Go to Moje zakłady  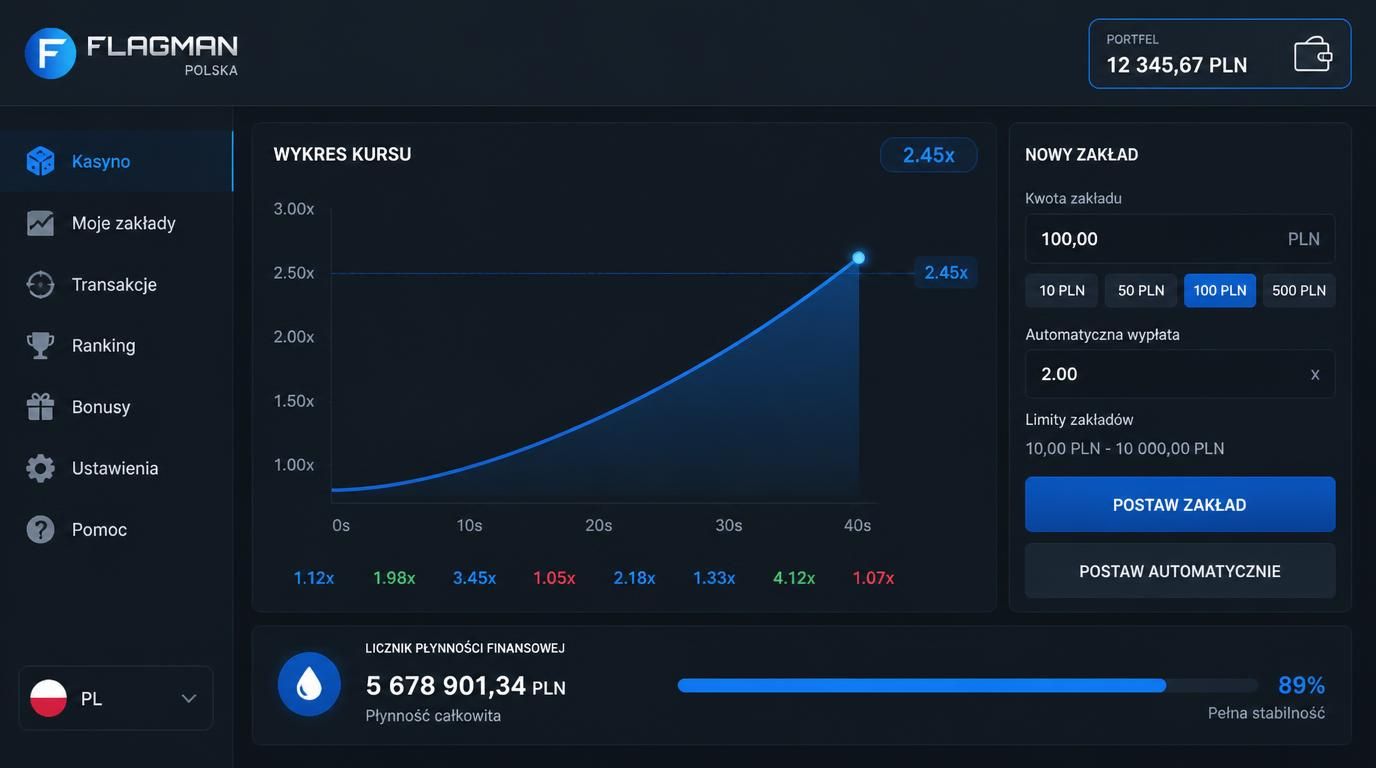pyautogui.click(x=116, y=223)
